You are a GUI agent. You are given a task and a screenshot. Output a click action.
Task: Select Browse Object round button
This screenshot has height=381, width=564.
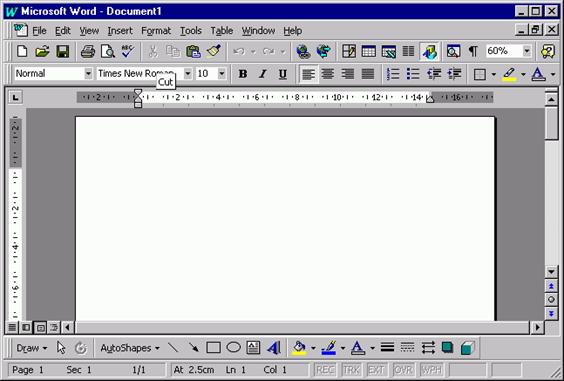tap(551, 299)
